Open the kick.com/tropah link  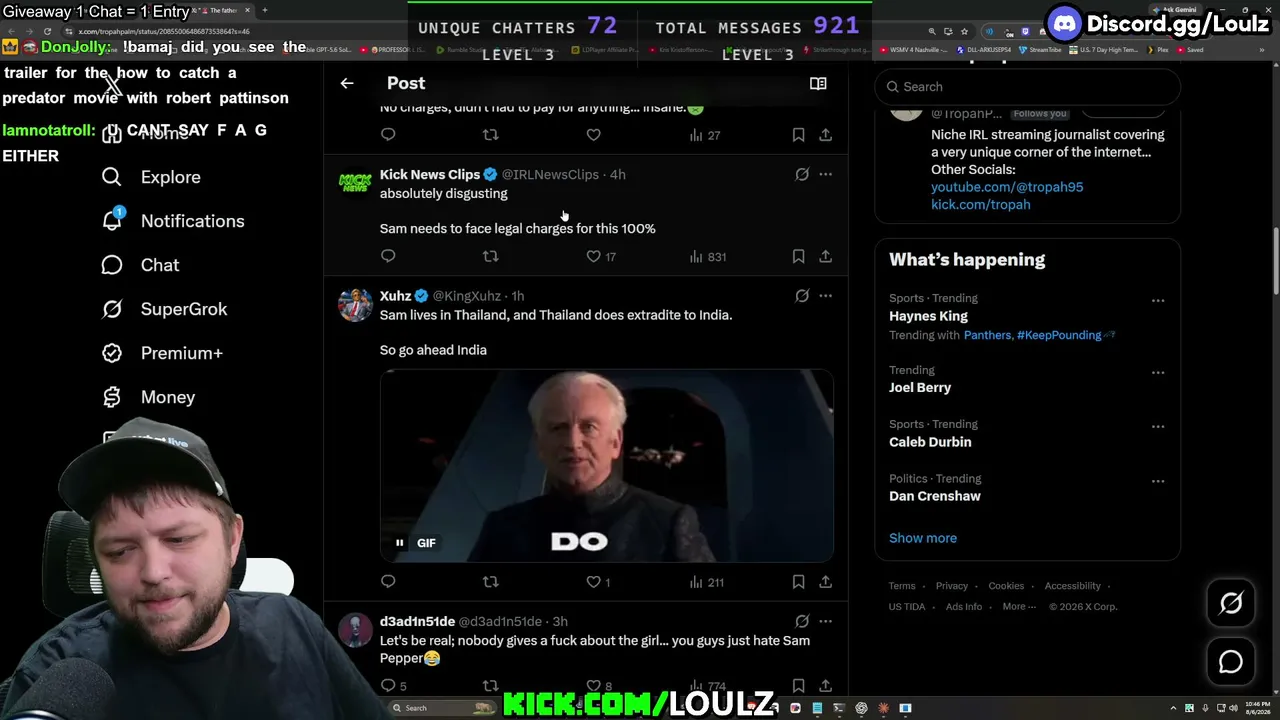coord(981,204)
